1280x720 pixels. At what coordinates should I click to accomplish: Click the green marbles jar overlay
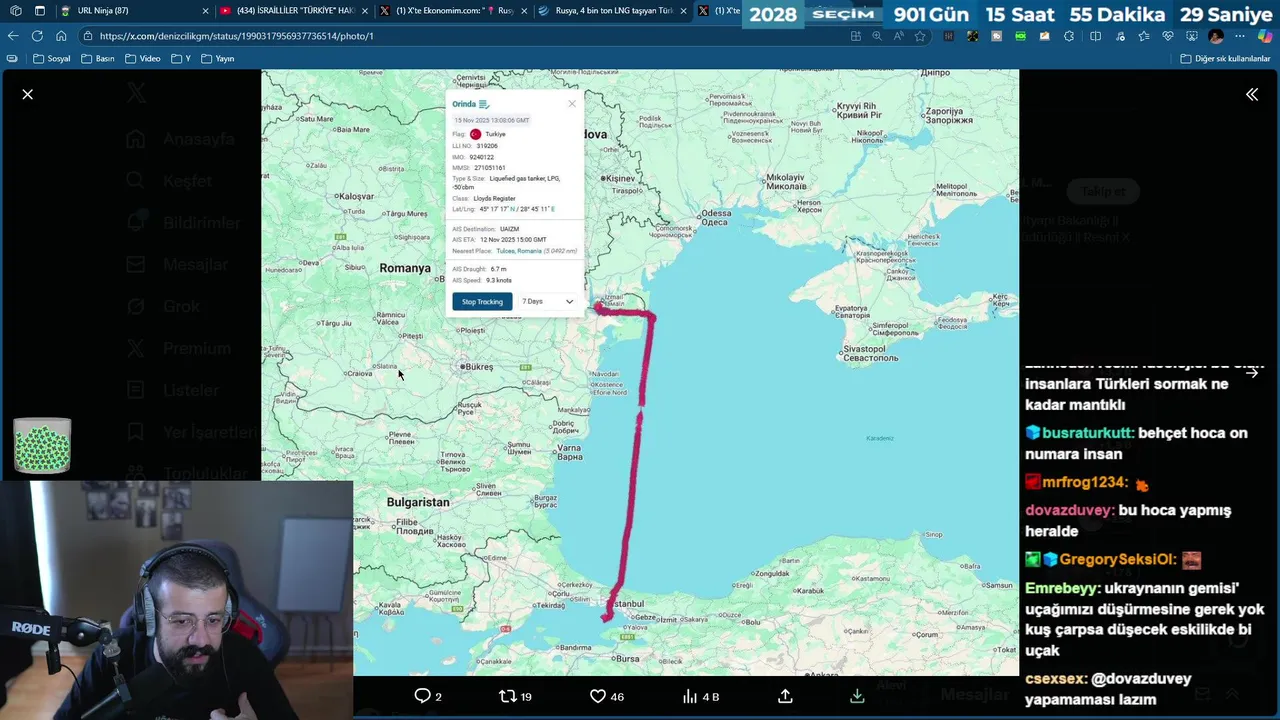pyautogui.click(x=42, y=446)
